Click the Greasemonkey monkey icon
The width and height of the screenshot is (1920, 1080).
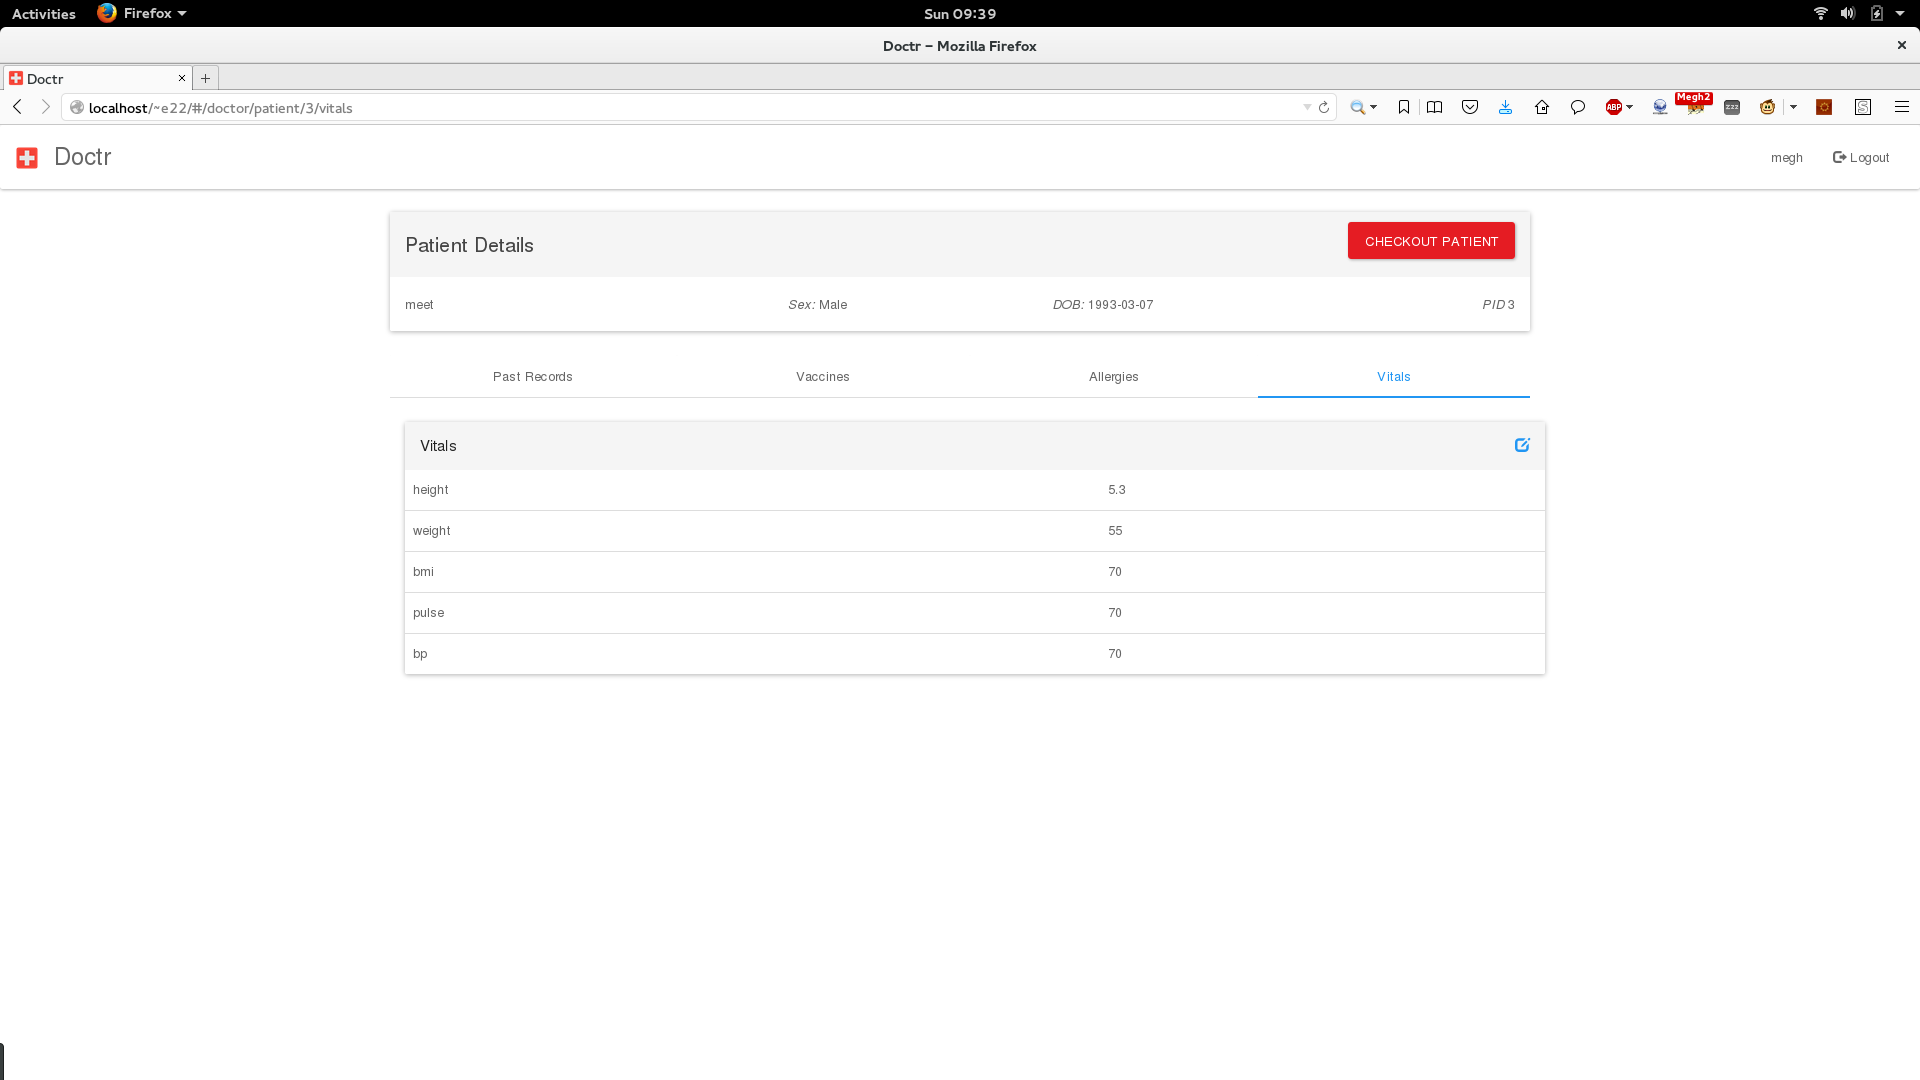point(1768,107)
